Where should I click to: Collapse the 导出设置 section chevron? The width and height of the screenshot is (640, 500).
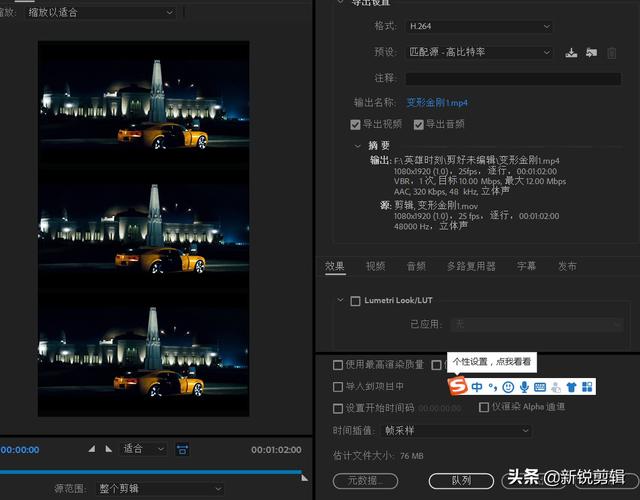click(340, 2)
